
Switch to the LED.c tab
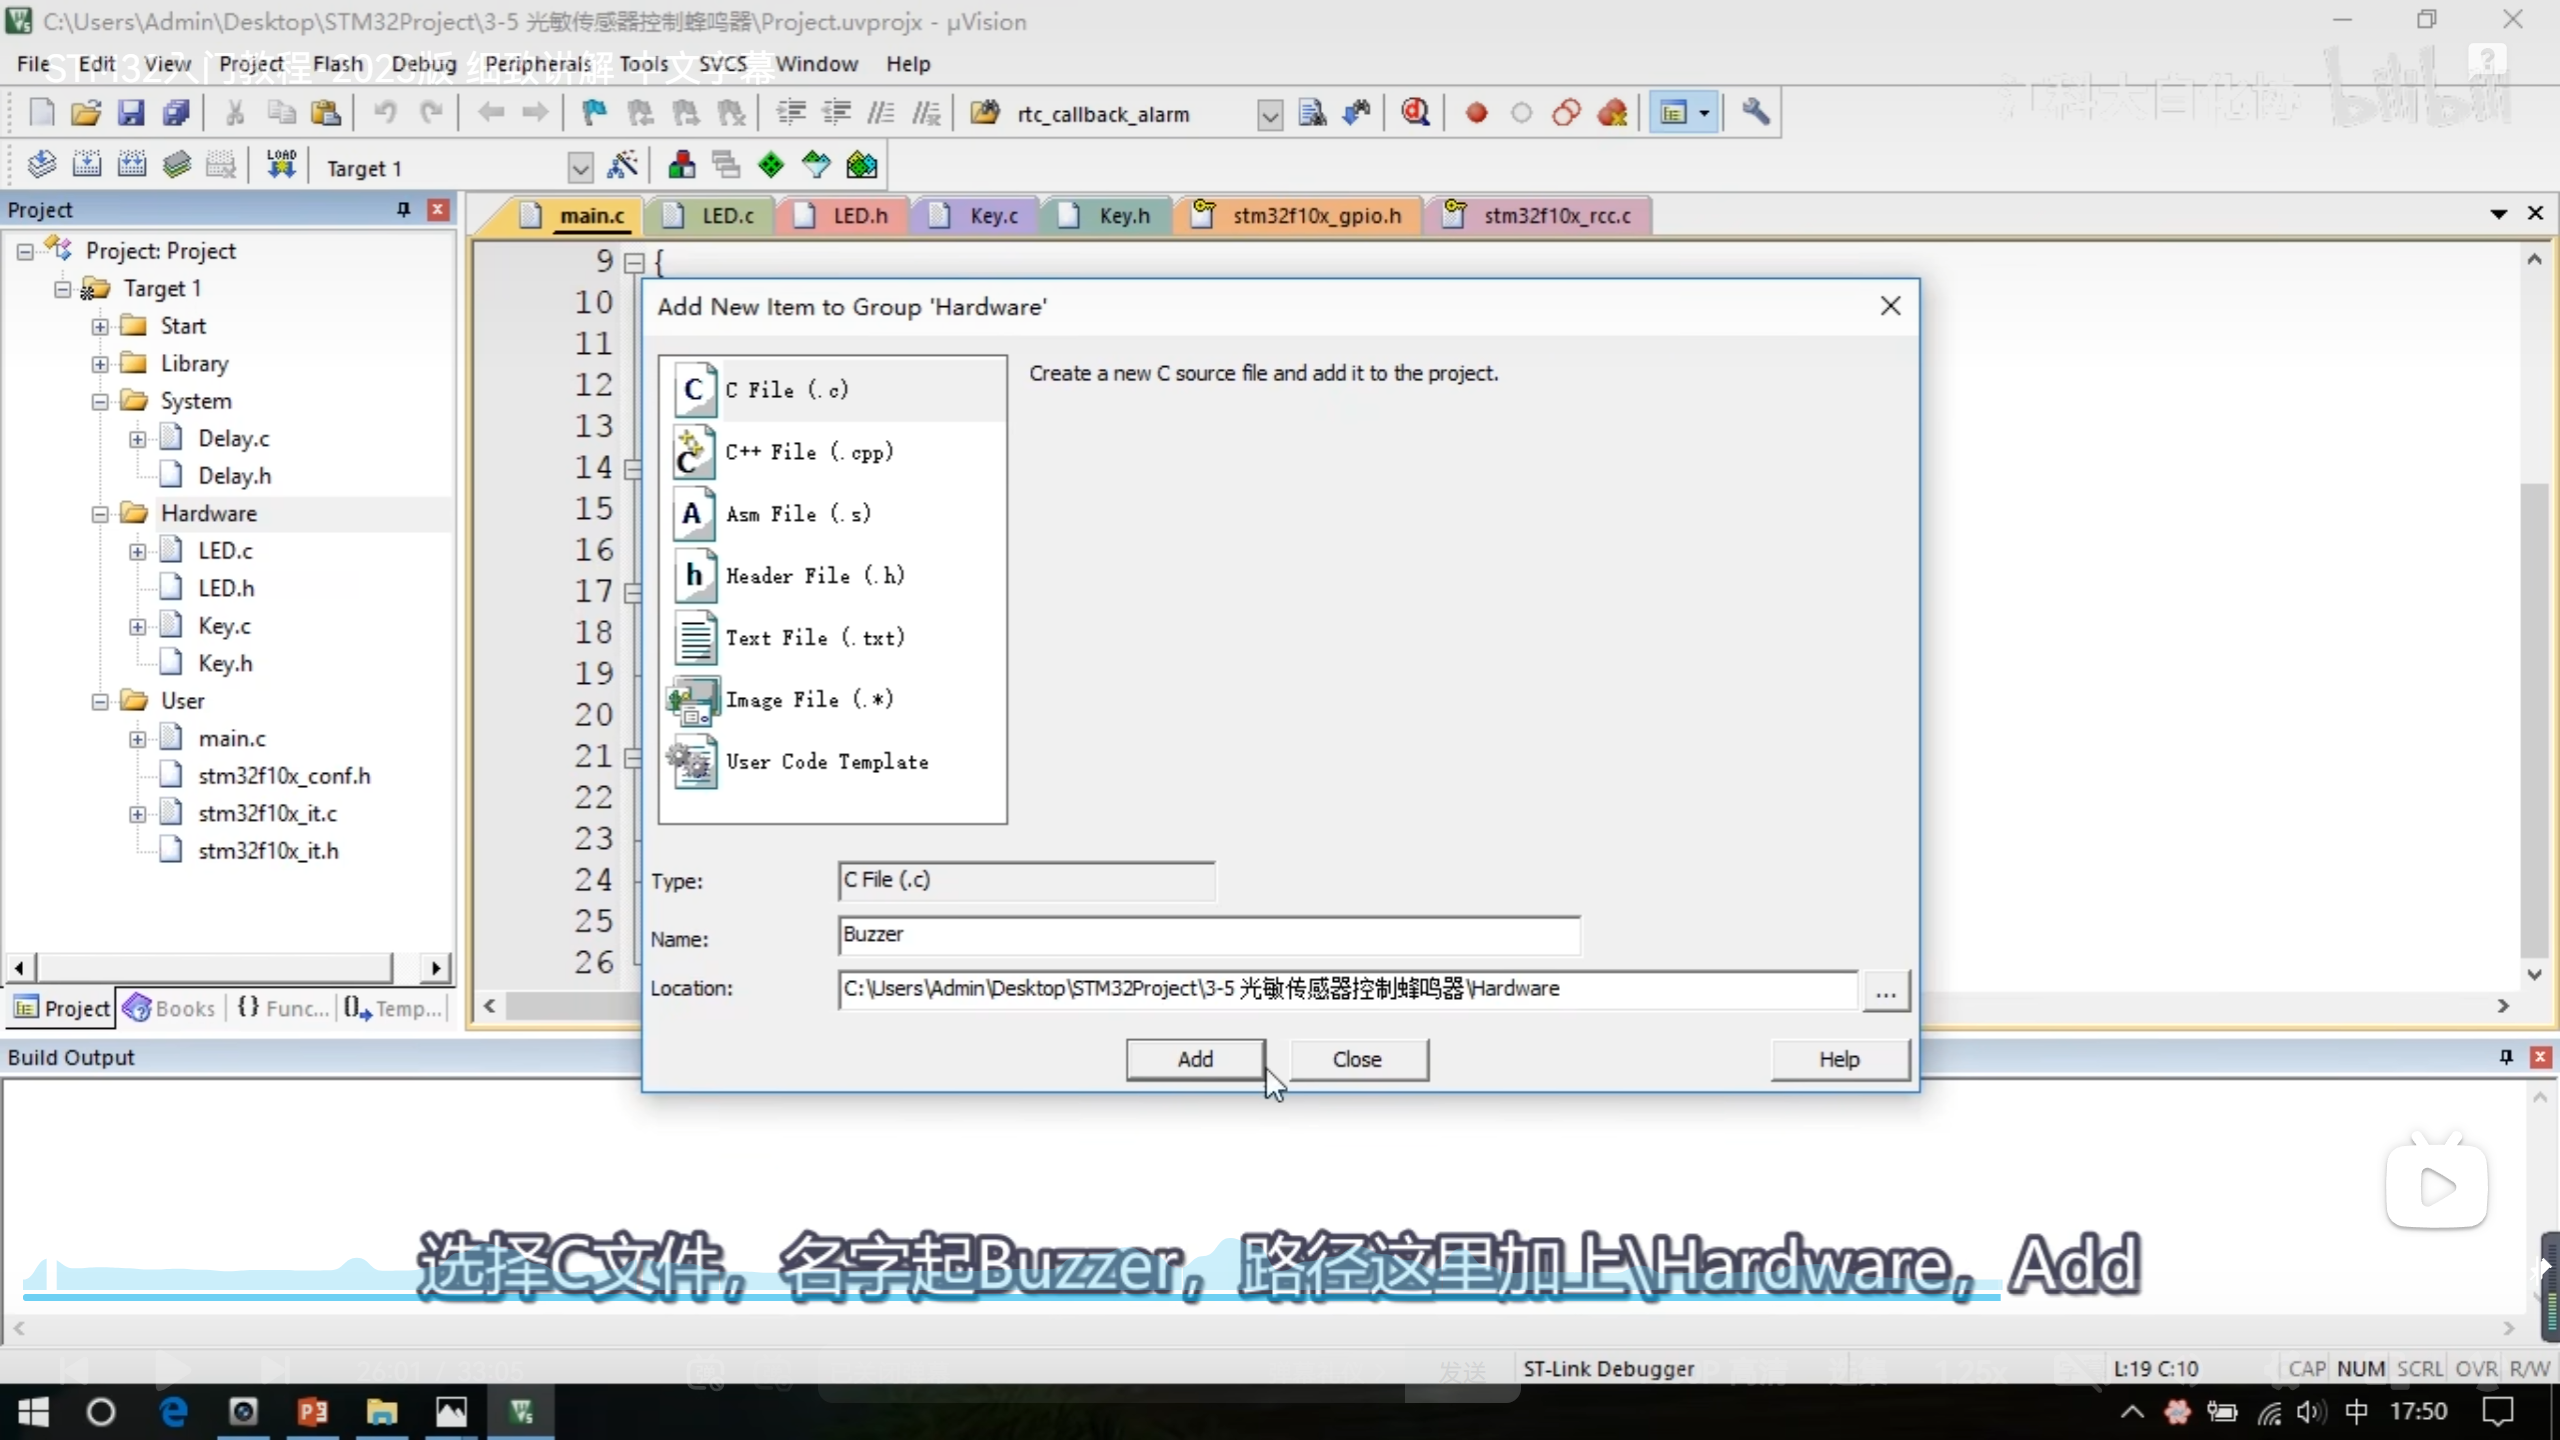coord(726,216)
